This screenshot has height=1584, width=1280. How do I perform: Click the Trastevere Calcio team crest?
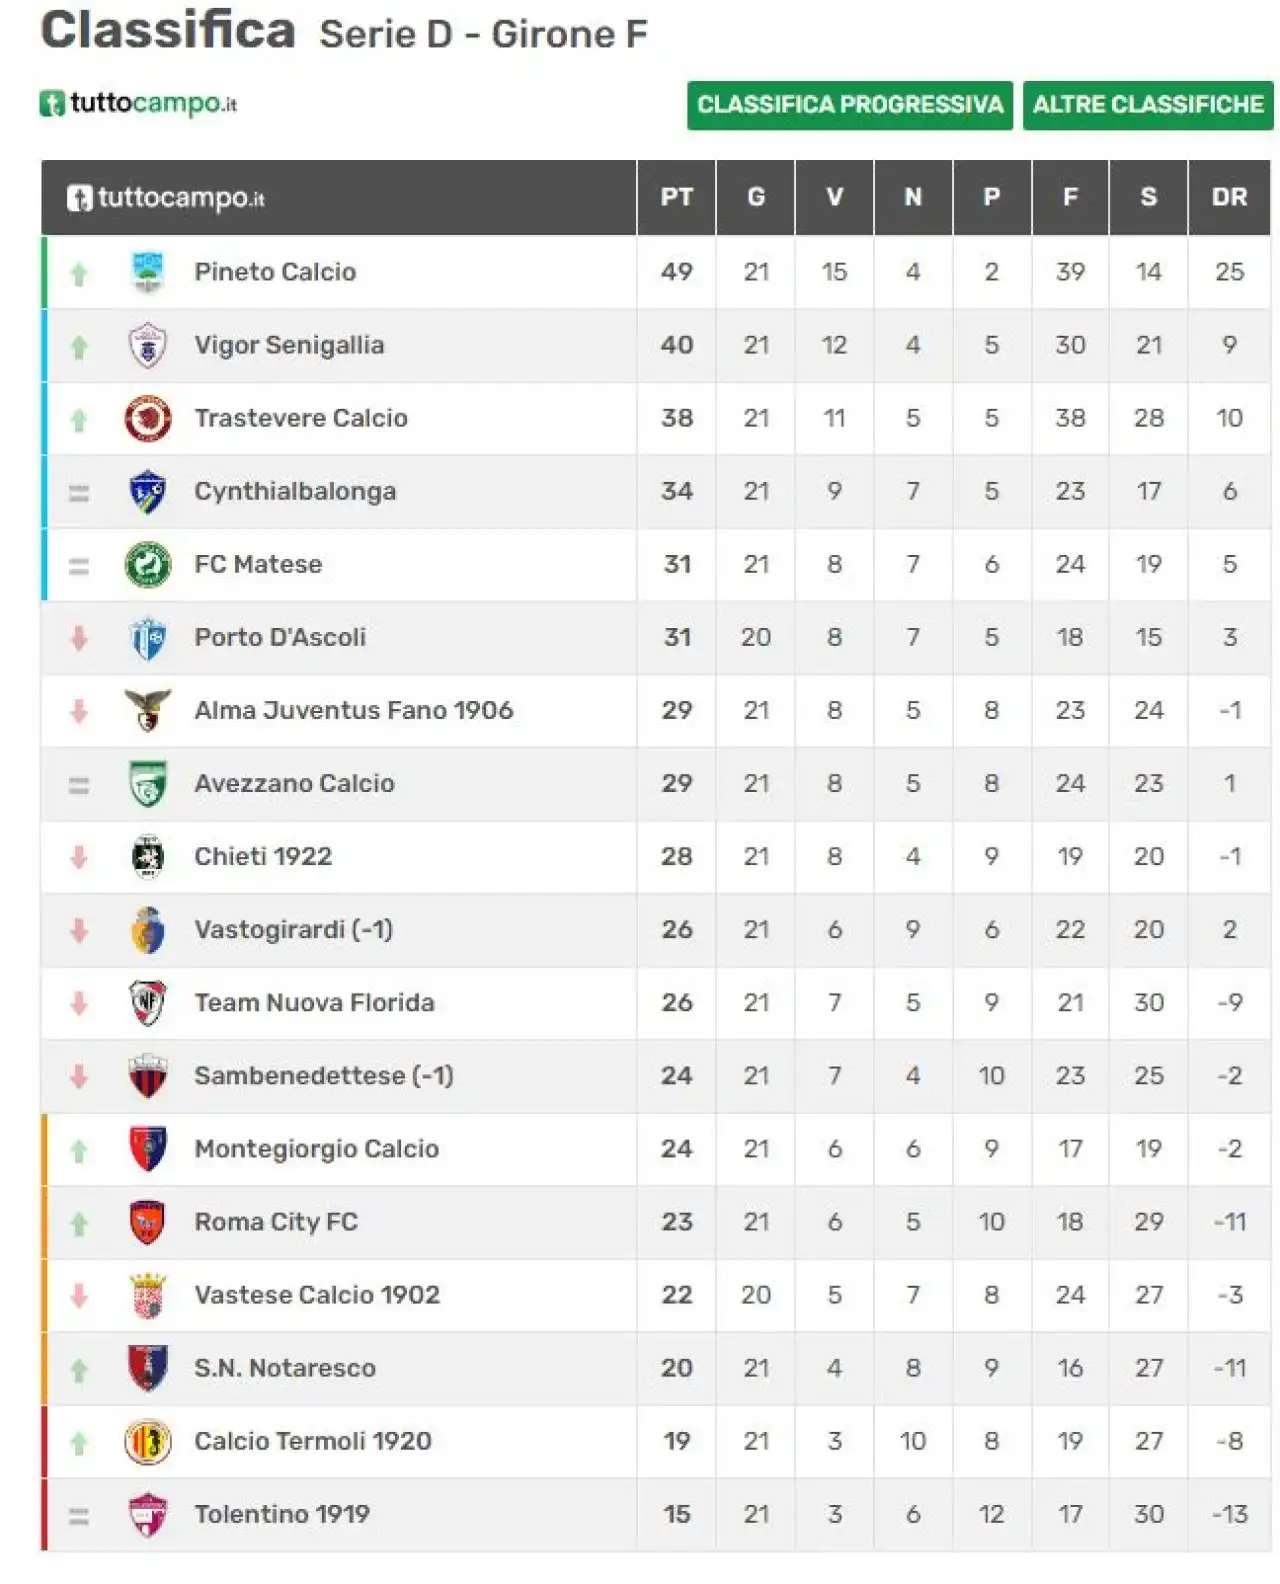click(x=148, y=418)
